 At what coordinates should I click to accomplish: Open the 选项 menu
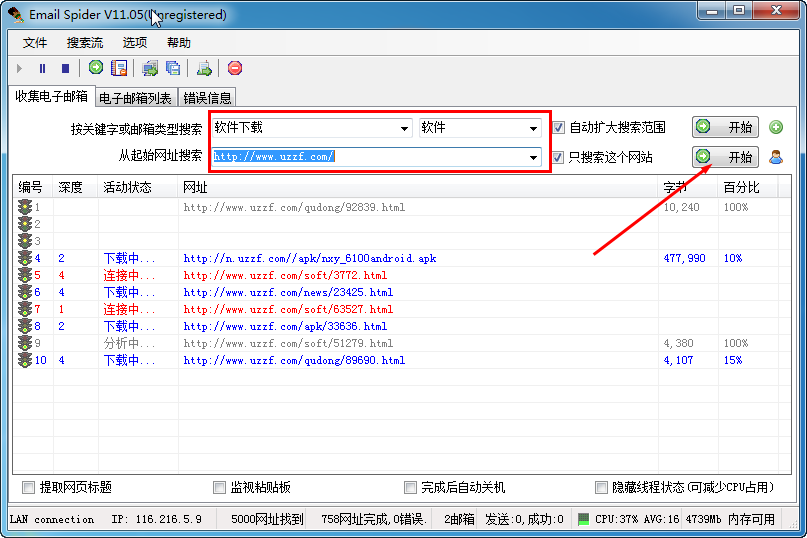point(135,43)
